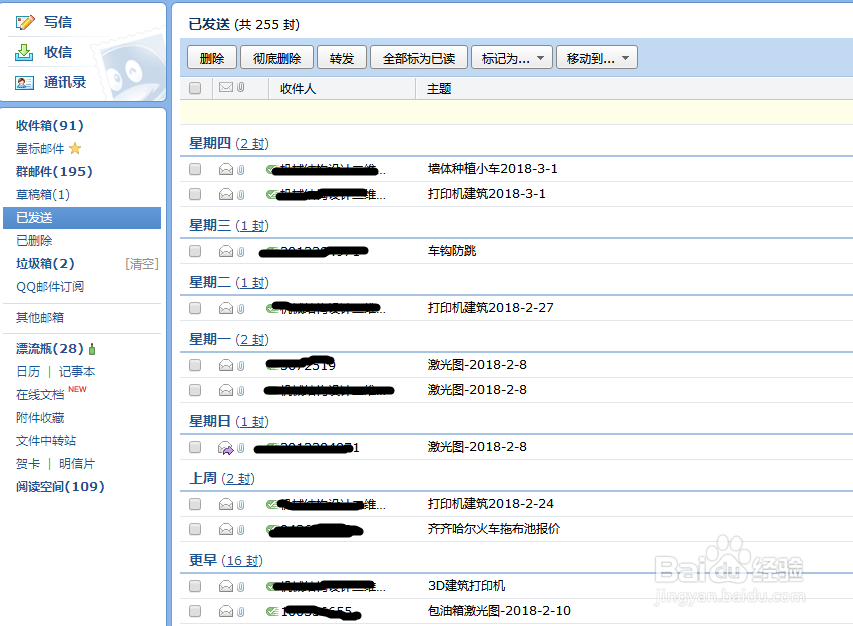Check the box for 打印机建筑2018-2-24
This screenshot has height=626, width=853.
(195, 504)
